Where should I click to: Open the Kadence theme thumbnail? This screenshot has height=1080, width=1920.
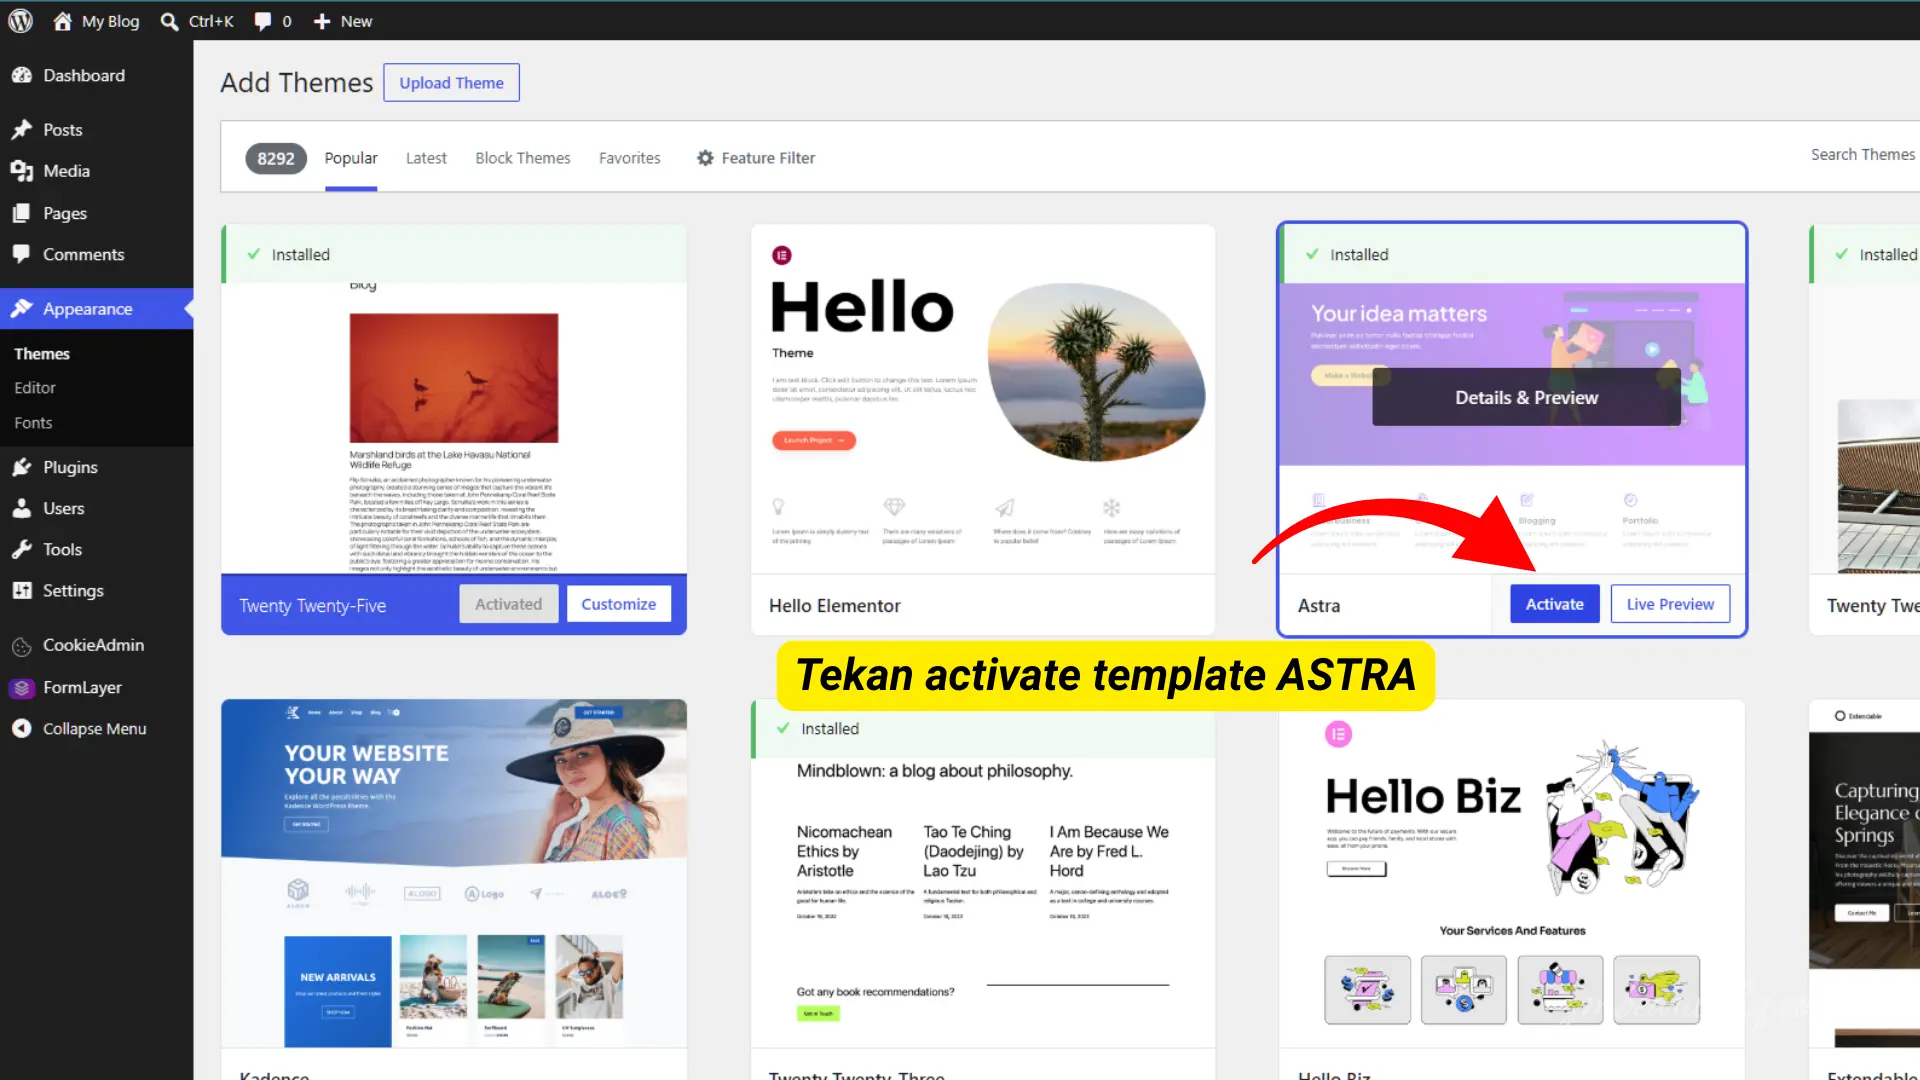point(454,874)
